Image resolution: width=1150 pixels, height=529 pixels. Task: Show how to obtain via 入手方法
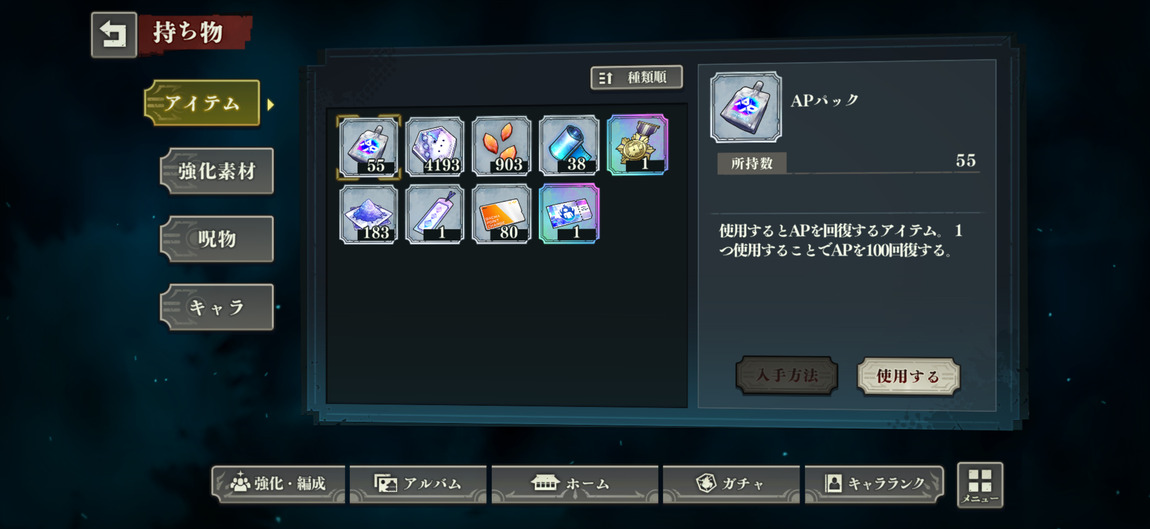tap(787, 376)
